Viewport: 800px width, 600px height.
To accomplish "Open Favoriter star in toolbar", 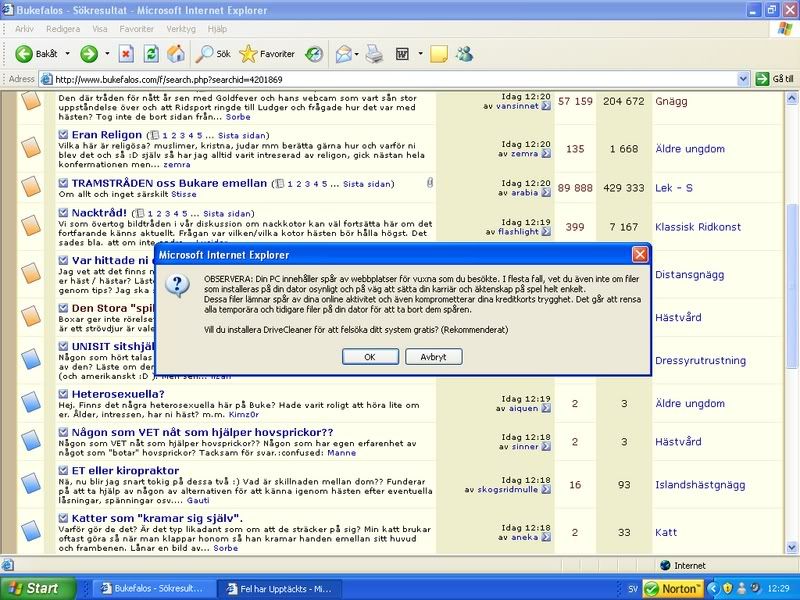I will 267,54.
